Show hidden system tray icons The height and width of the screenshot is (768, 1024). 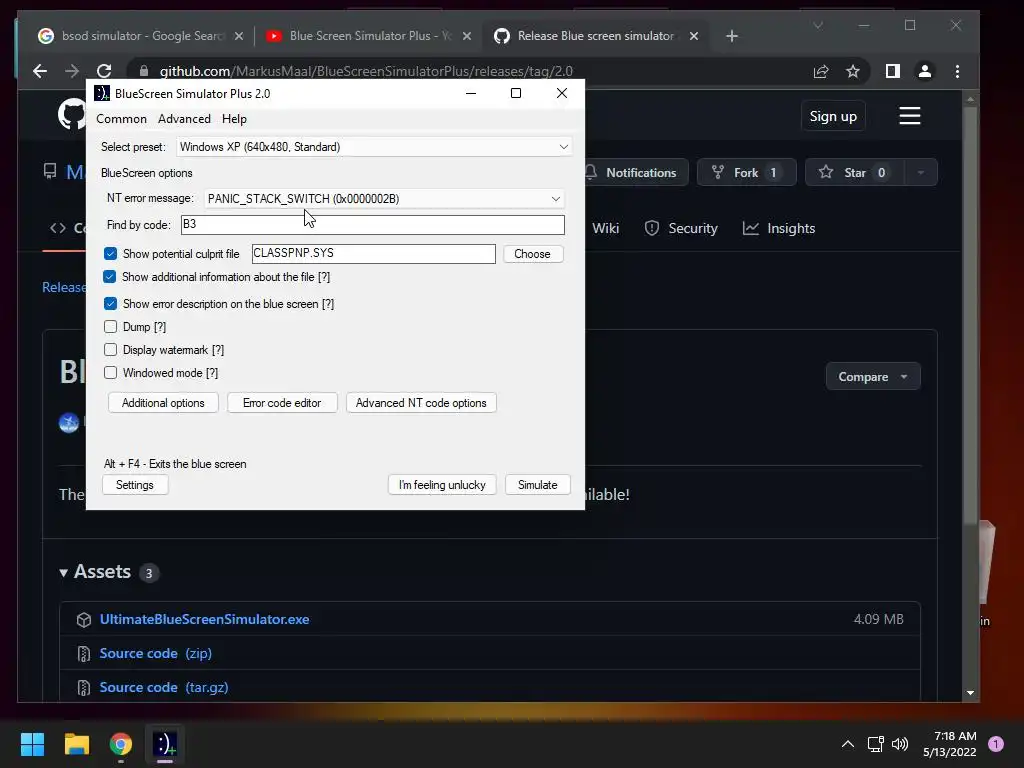pos(848,744)
